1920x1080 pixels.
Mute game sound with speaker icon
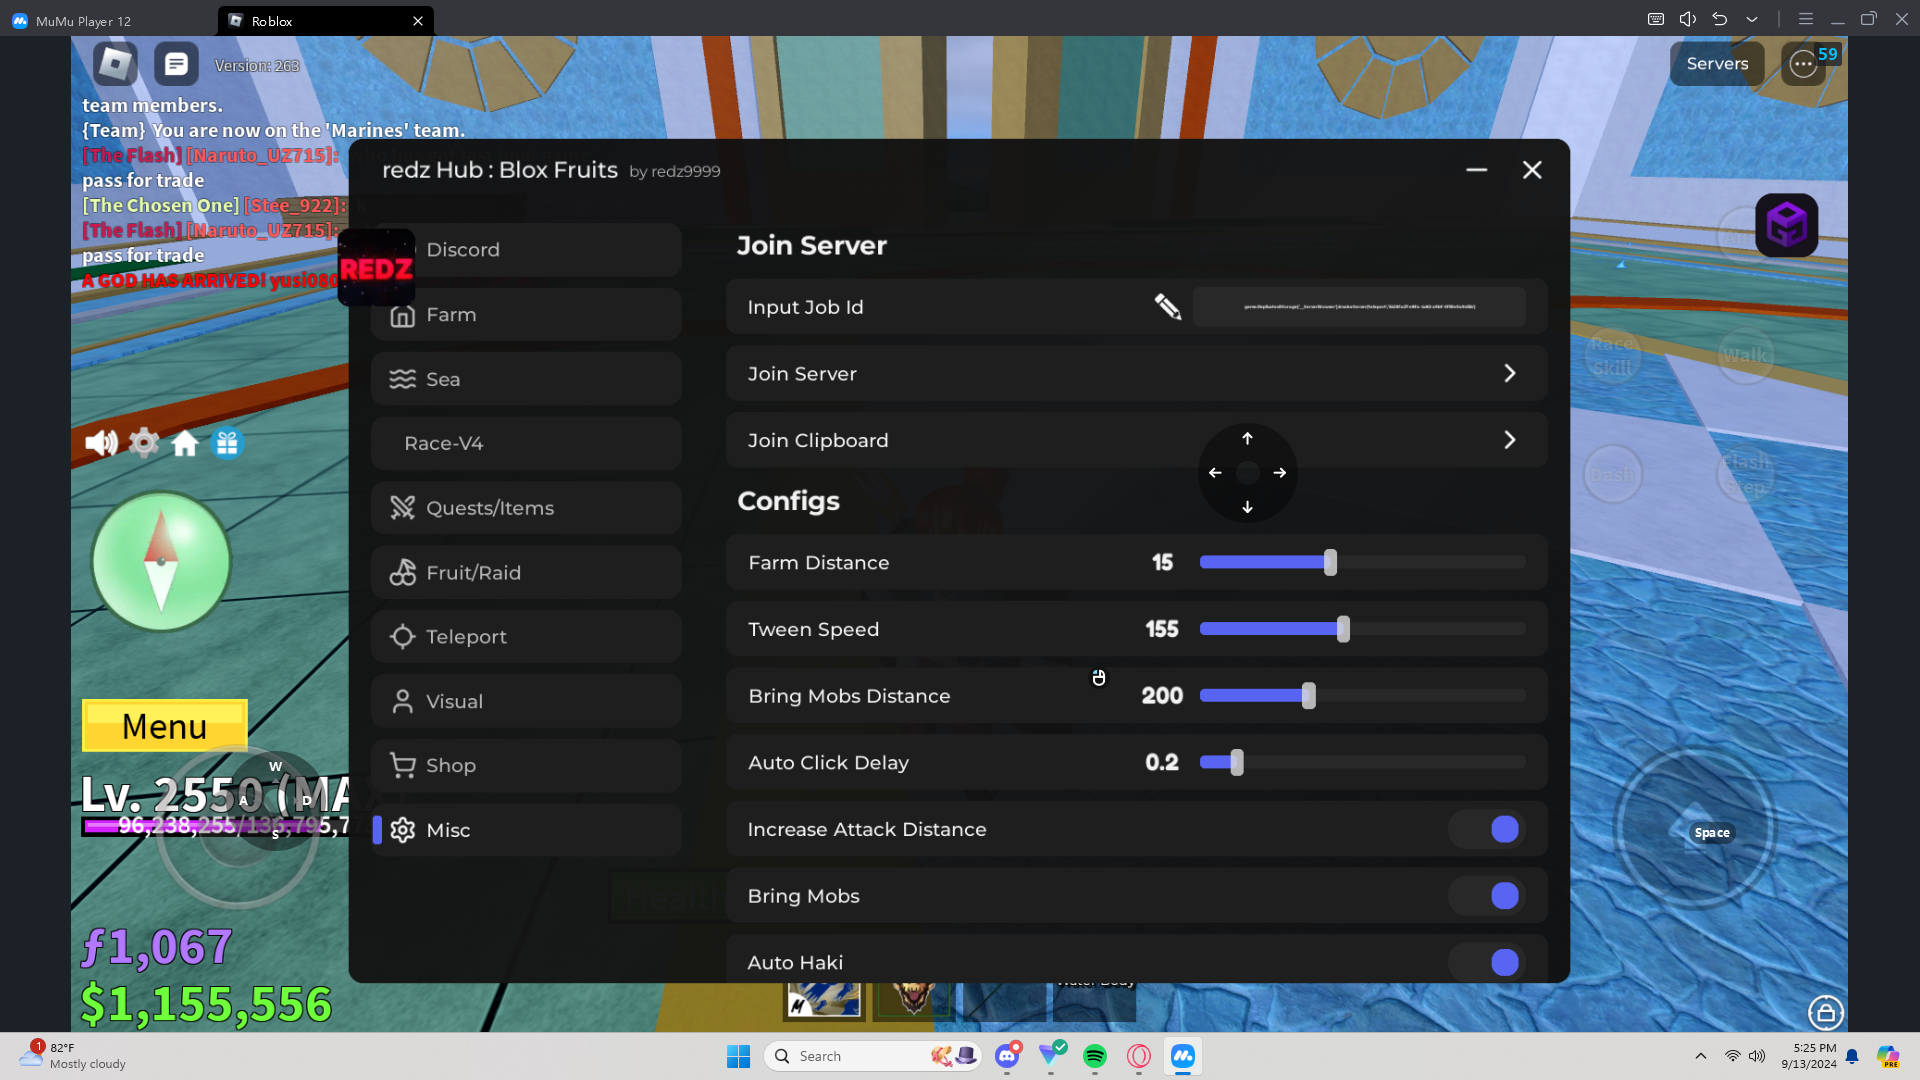(x=101, y=442)
